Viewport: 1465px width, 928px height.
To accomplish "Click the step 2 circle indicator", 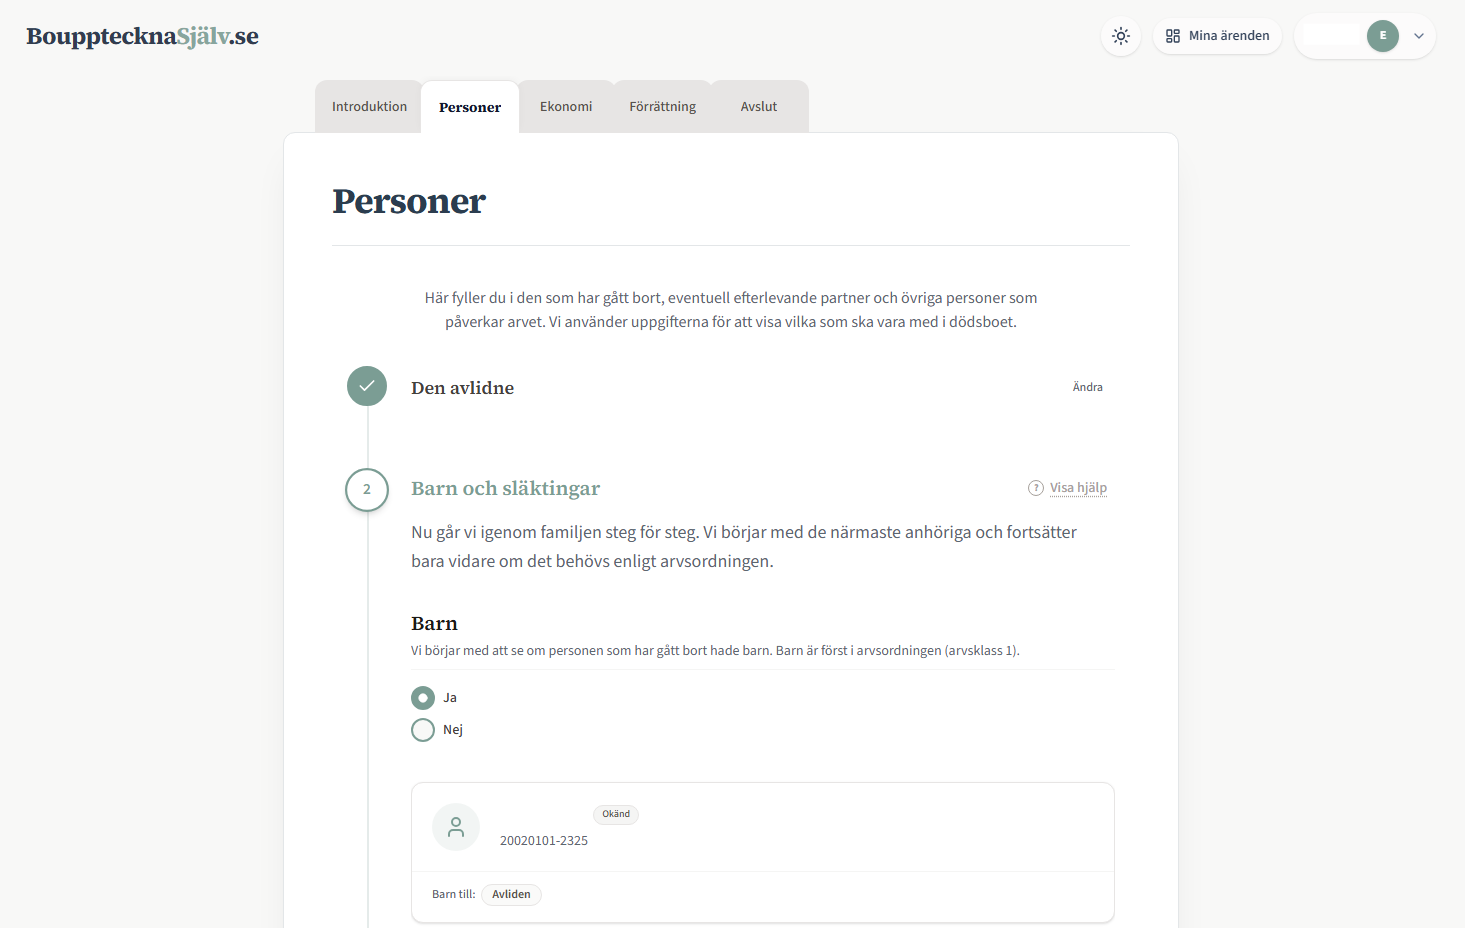I will coord(367,490).
